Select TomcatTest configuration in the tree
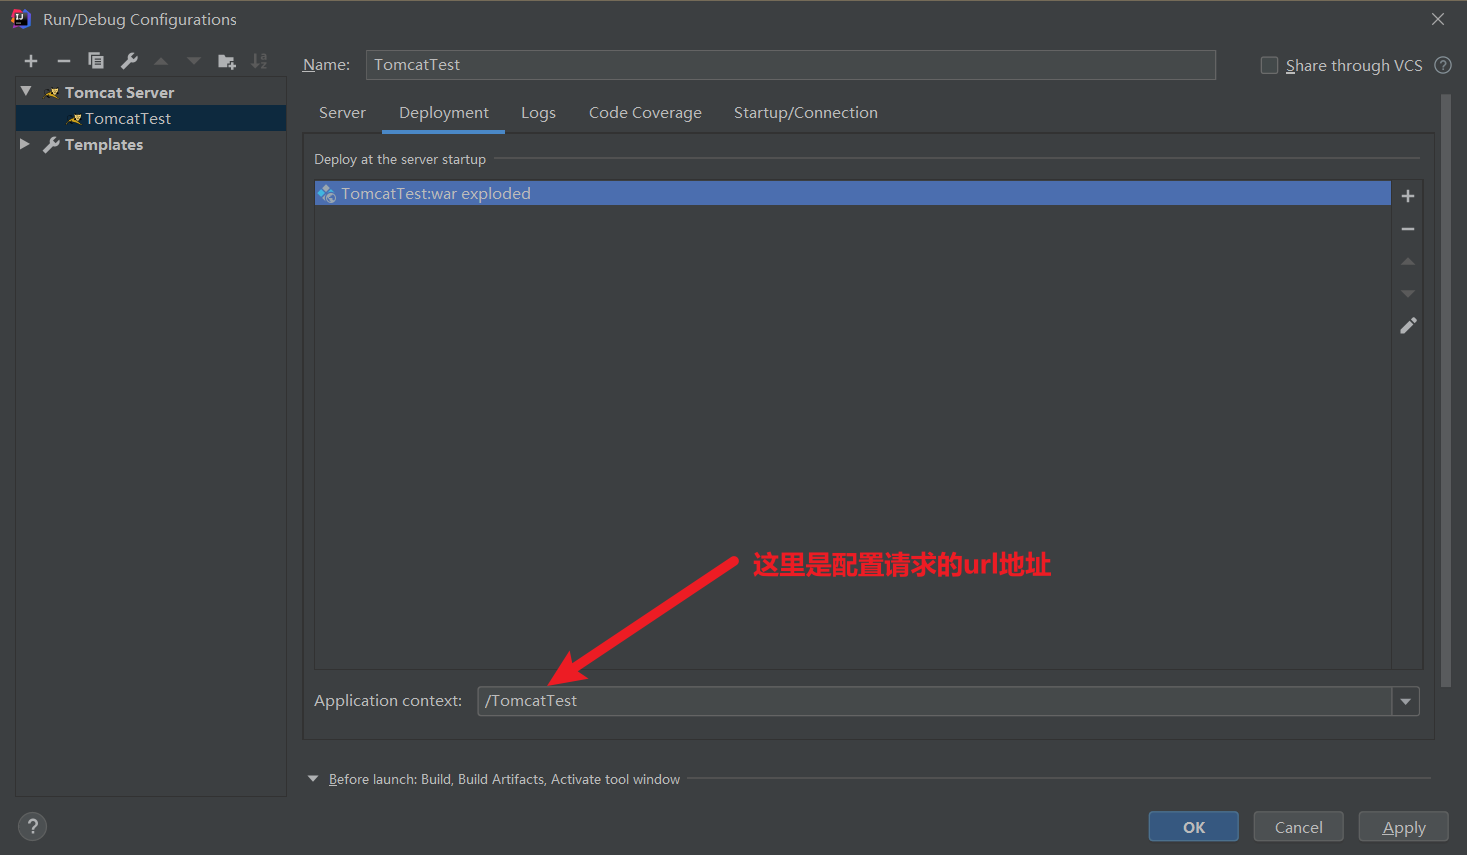1467x855 pixels. tap(151, 118)
